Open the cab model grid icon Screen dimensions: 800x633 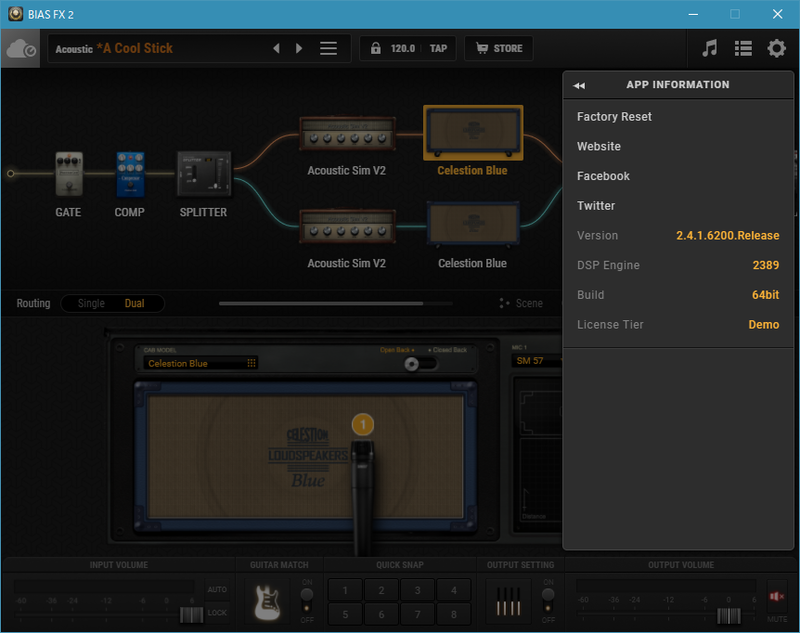point(252,363)
